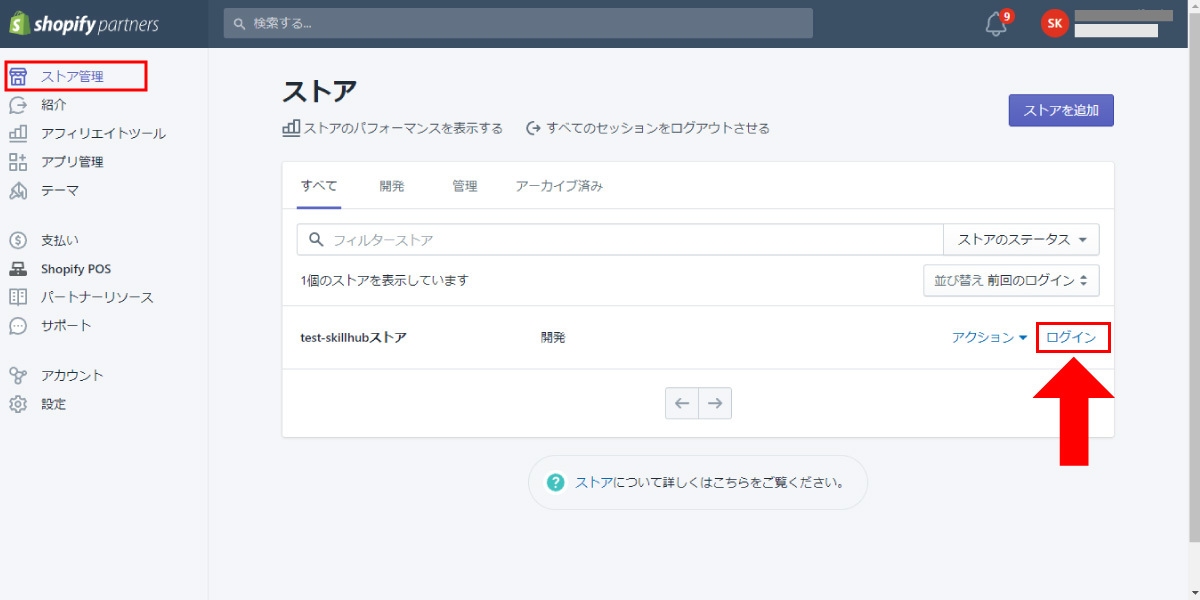The height and width of the screenshot is (600, 1200).
Task: Open サポート in the sidebar
Action: click(x=66, y=326)
